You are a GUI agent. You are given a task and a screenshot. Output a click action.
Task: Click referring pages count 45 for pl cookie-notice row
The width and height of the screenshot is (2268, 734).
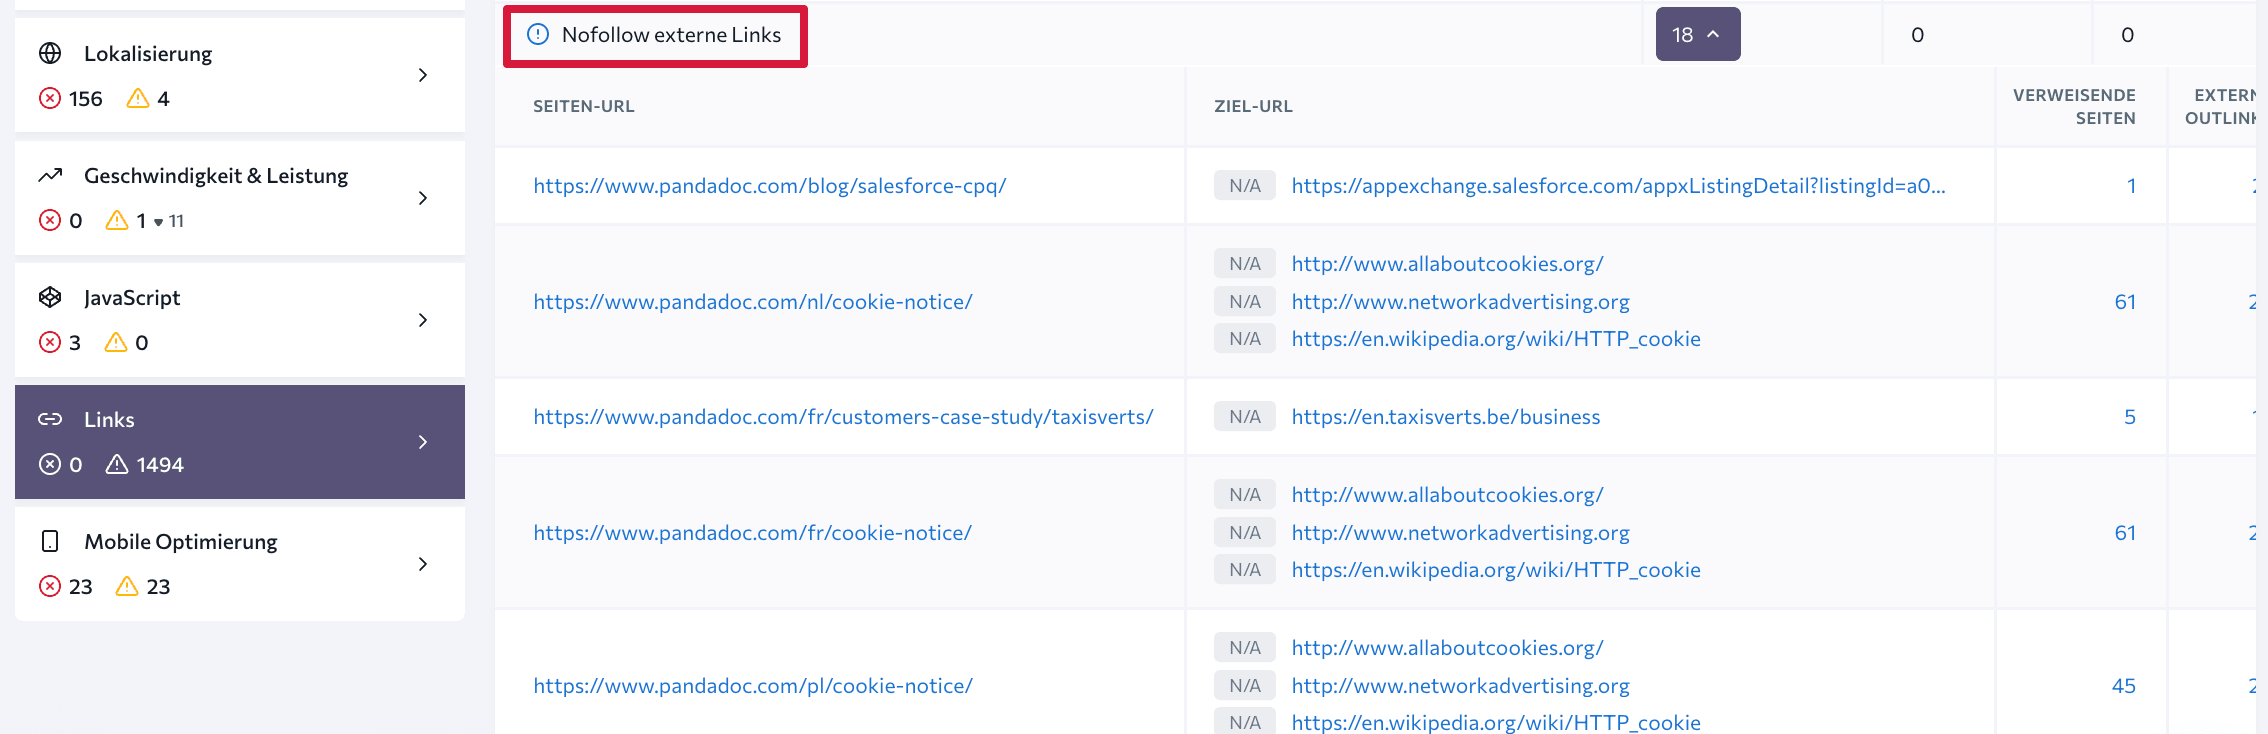click(2124, 686)
